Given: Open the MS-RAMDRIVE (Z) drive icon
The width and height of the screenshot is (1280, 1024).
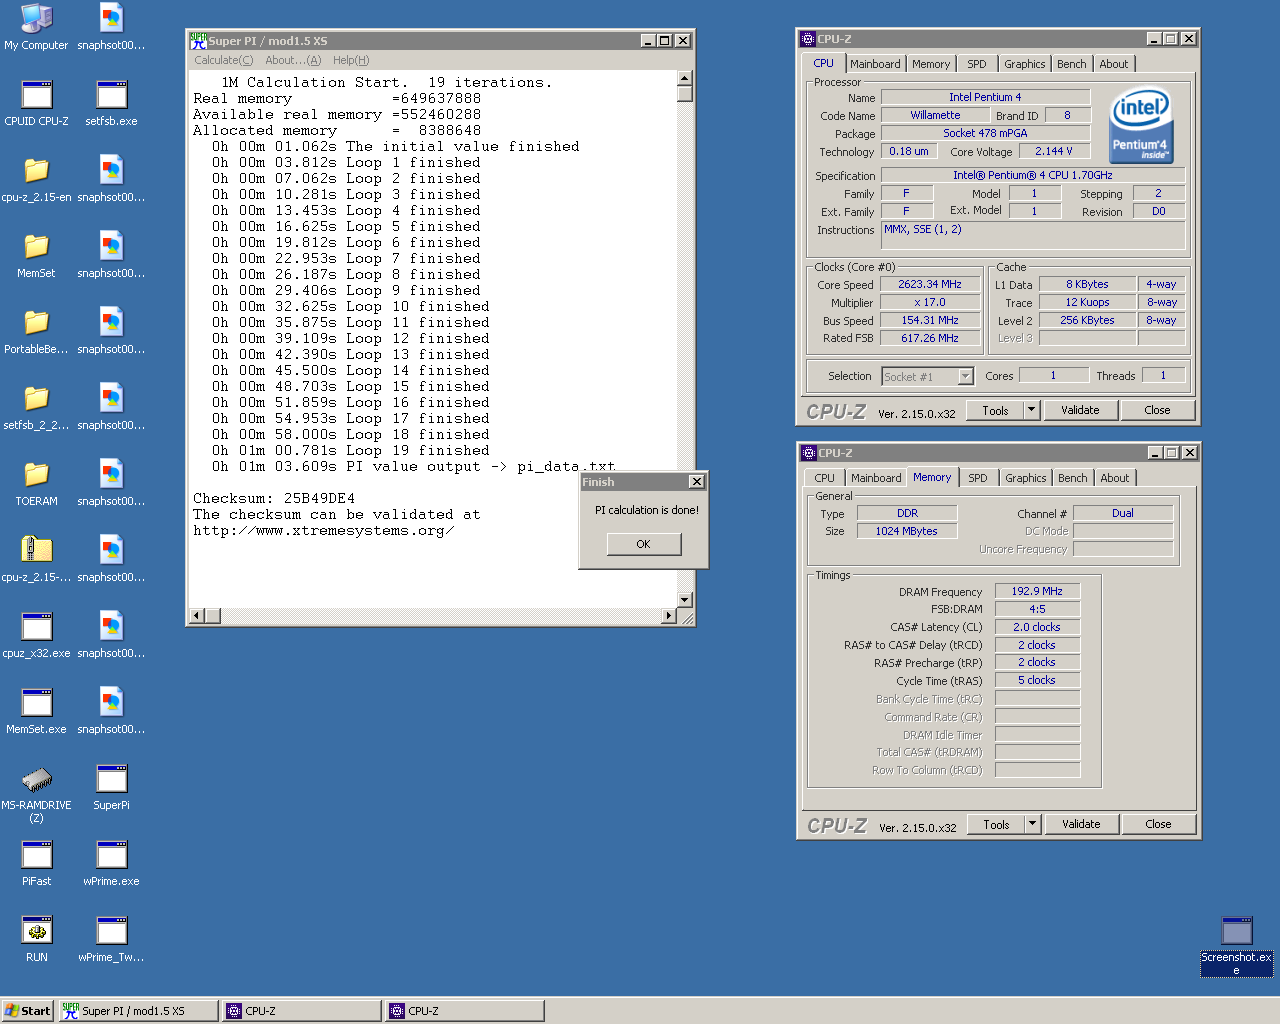Looking at the screenshot, I should pyautogui.click(x=36, y=793).
